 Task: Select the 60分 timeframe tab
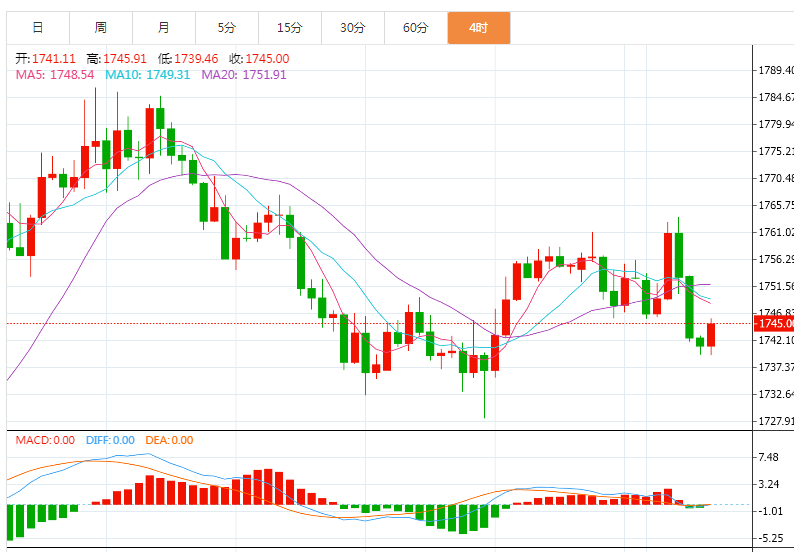click(x=416, y=28)
